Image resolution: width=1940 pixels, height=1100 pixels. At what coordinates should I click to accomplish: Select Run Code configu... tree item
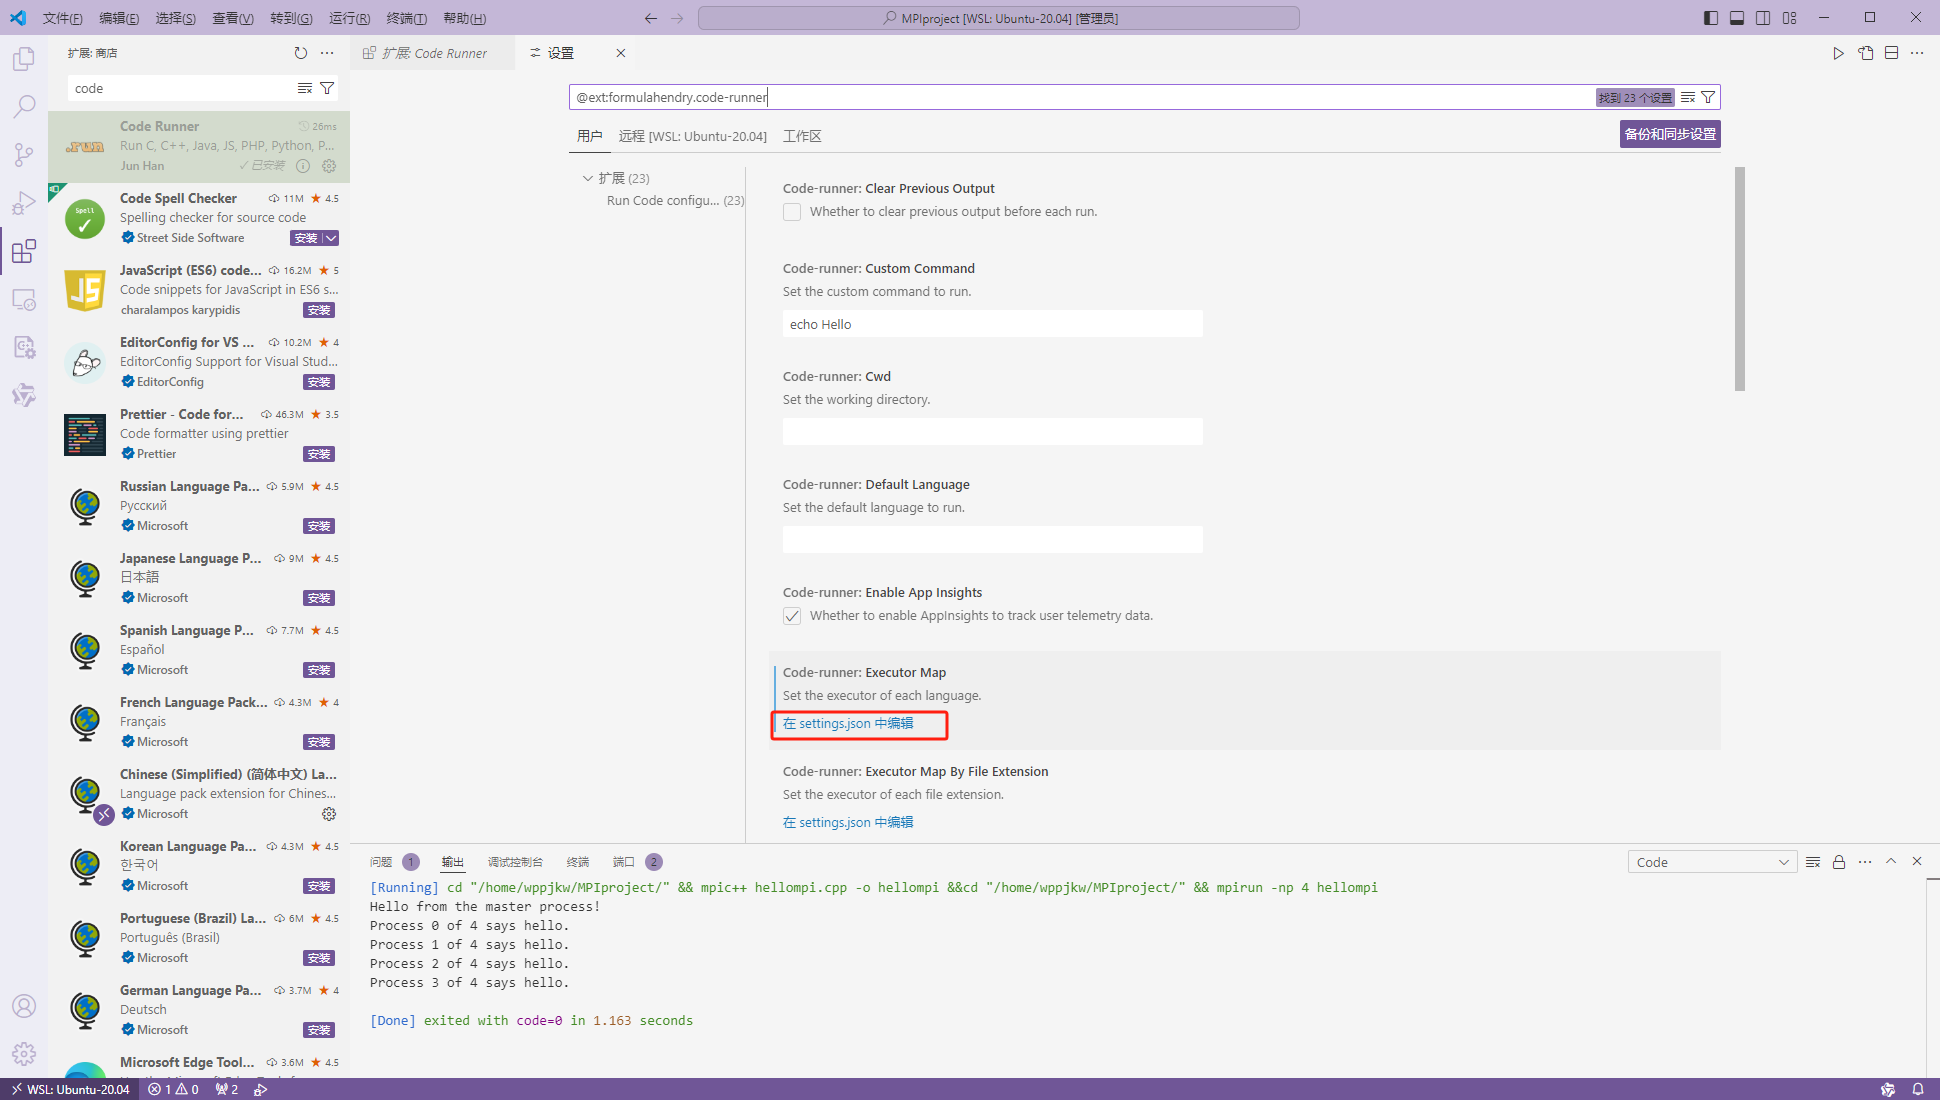point(675,200)
